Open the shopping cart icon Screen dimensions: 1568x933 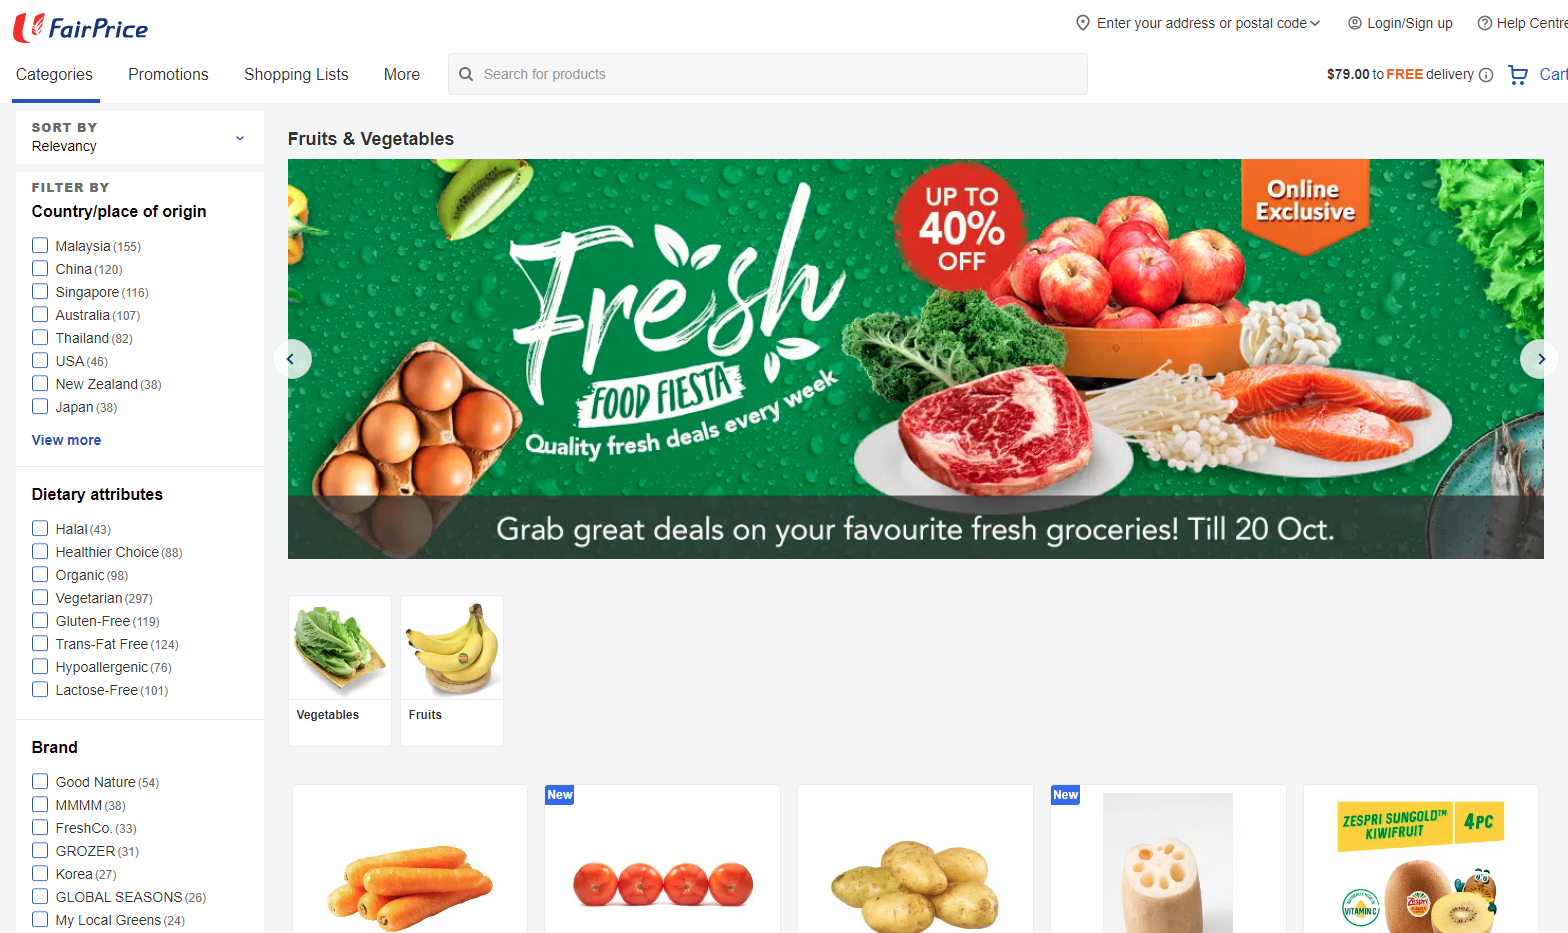[x=1517, y=75]
